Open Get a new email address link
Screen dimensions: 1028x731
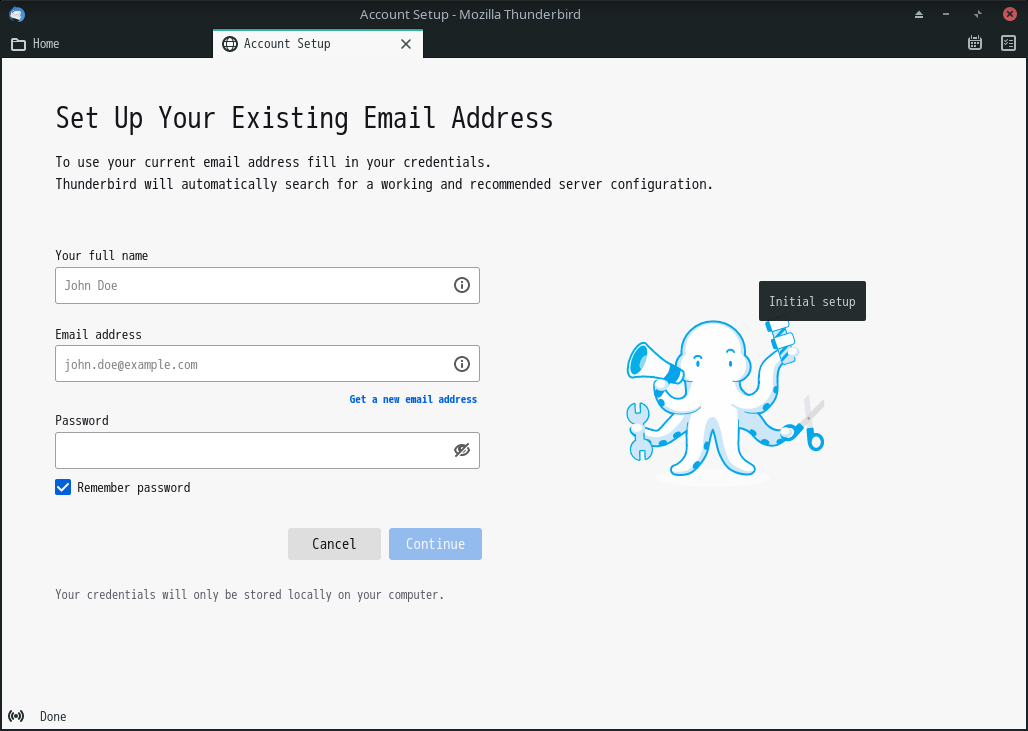[413, 399]
